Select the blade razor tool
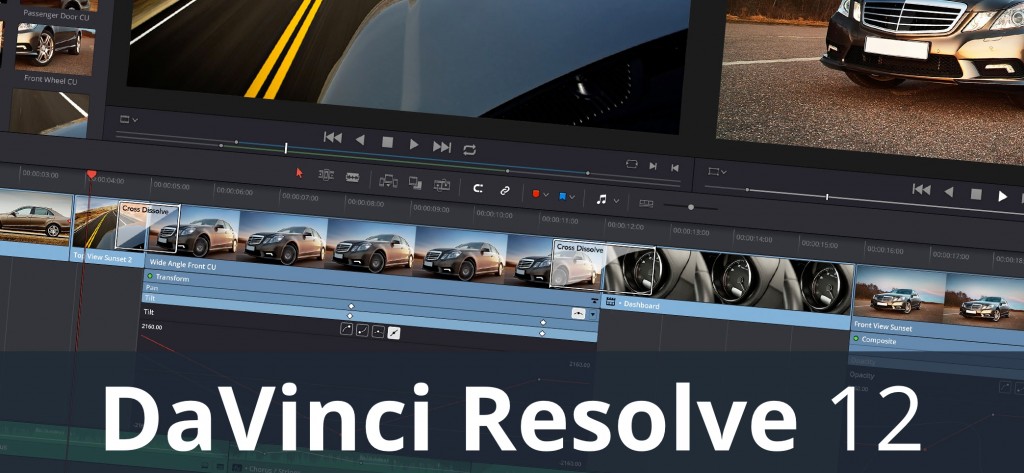The width and height of the screenshot is (1024, 473). (352, 177)
